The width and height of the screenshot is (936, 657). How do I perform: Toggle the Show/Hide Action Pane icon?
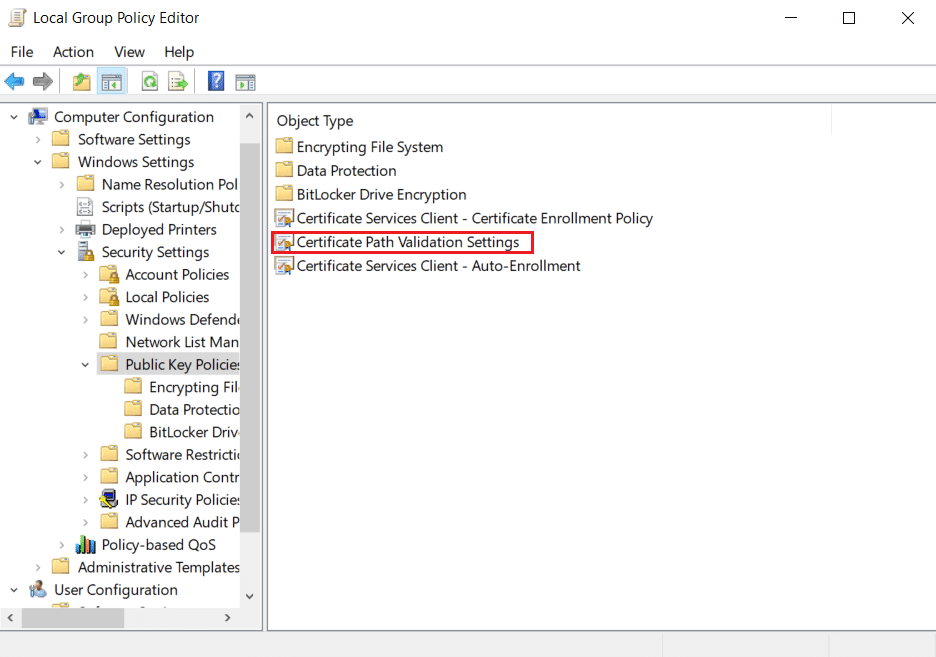coord(246,81)
